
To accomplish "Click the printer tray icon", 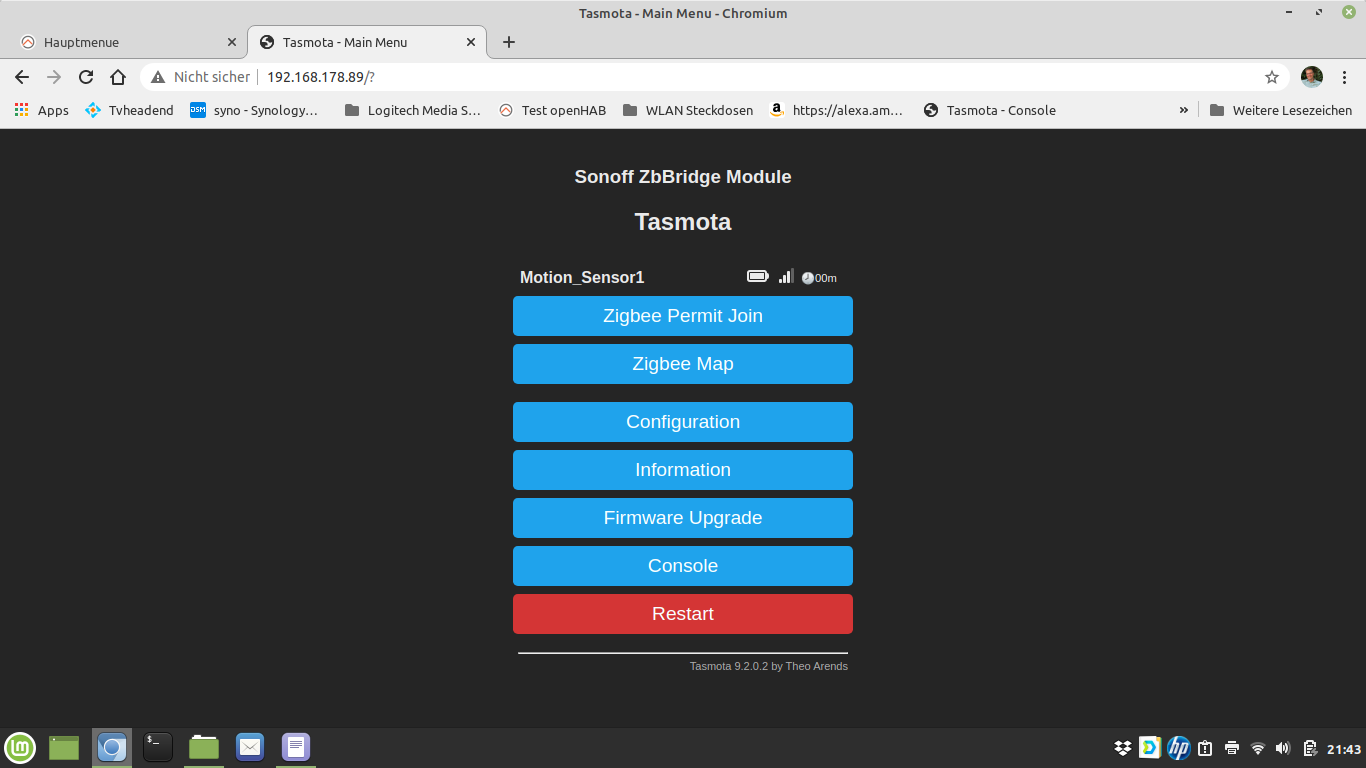I will point(1232,748).
